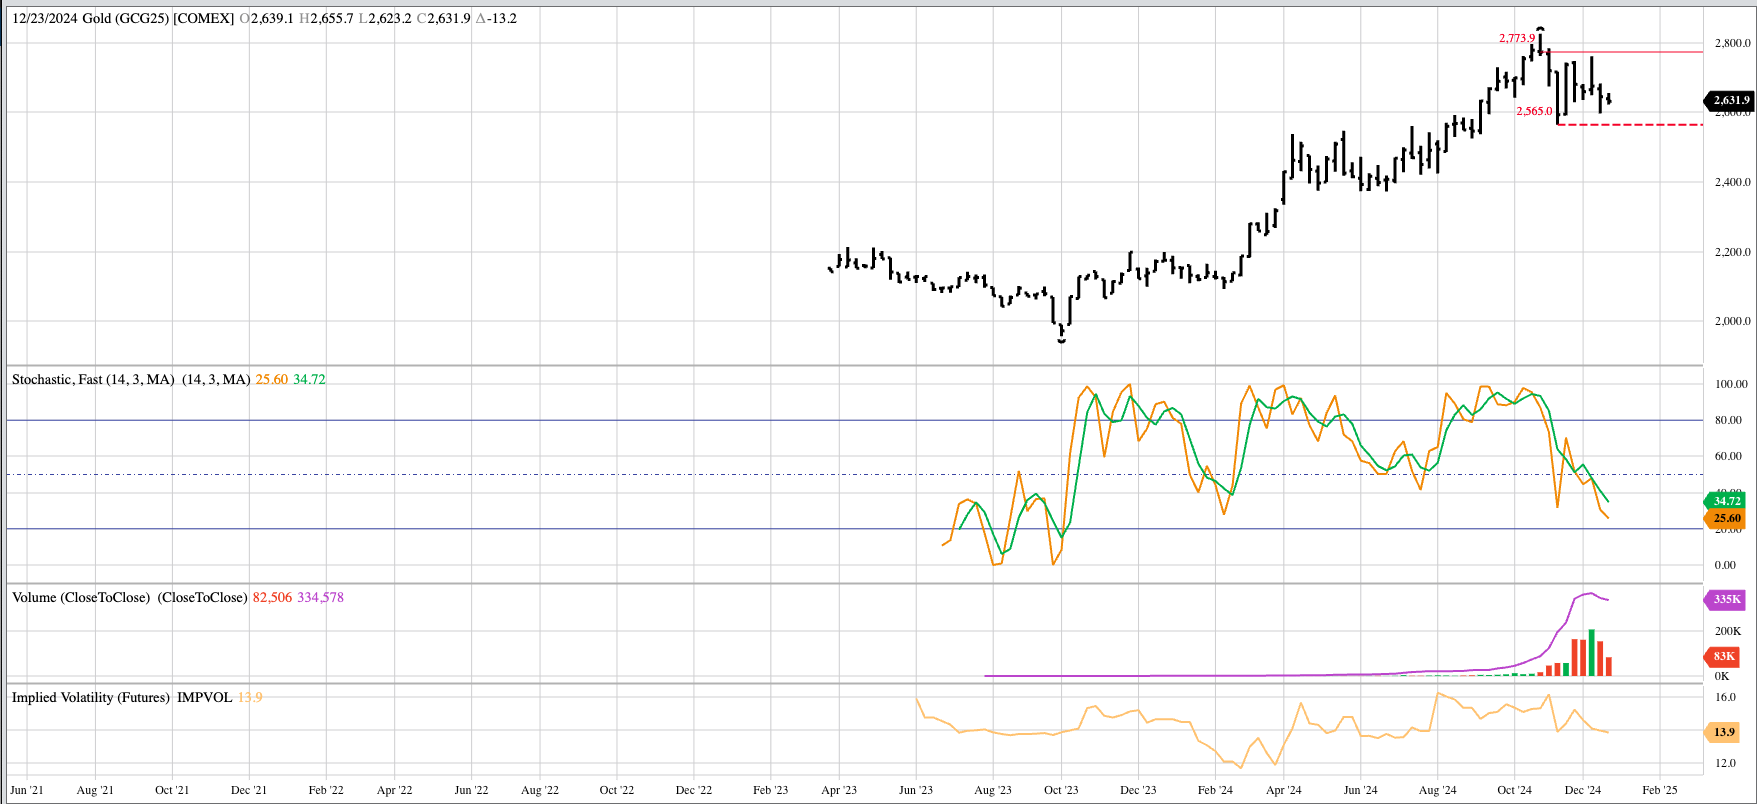Image resolution: width=1757 pixels, height=804 pixels.
Task: Click the red 2,773.9 high price annotation
Action: 1516,38
